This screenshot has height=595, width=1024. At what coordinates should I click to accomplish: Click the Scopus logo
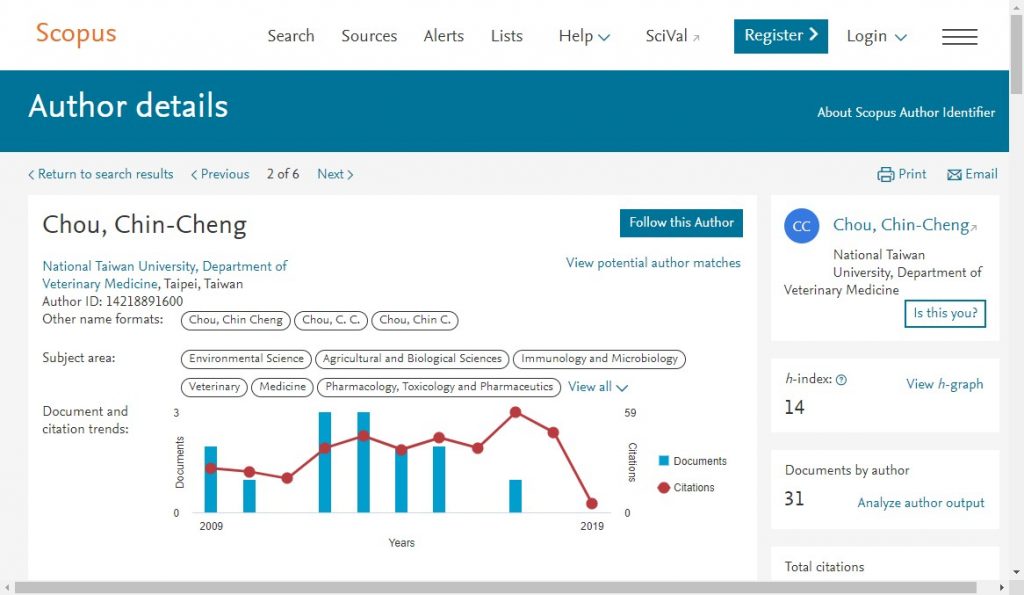coord(76,33)
